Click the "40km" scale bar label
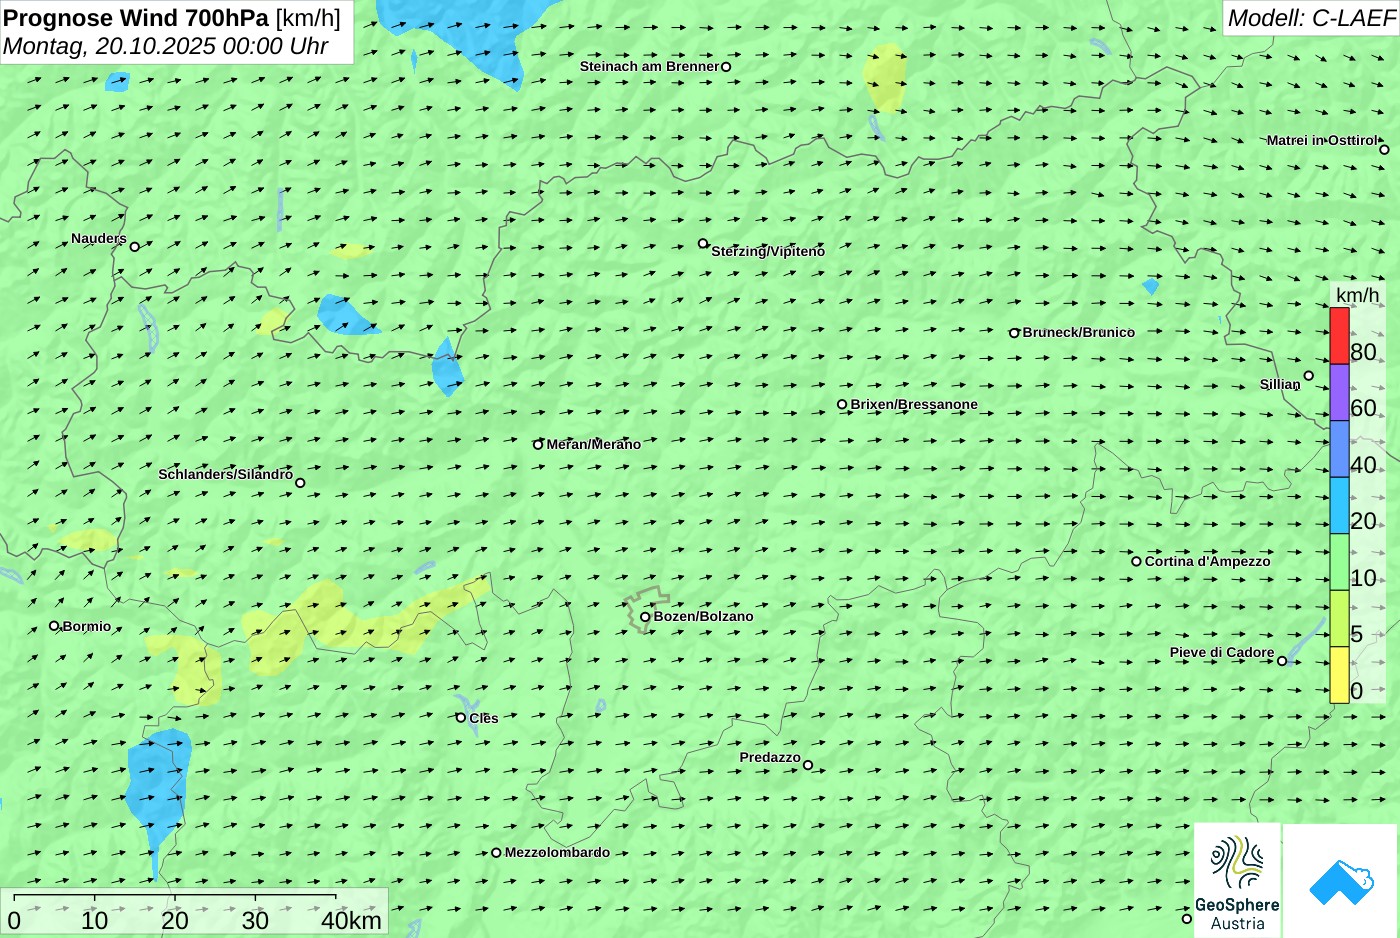The image size is (1400, 938). [351, 921]
